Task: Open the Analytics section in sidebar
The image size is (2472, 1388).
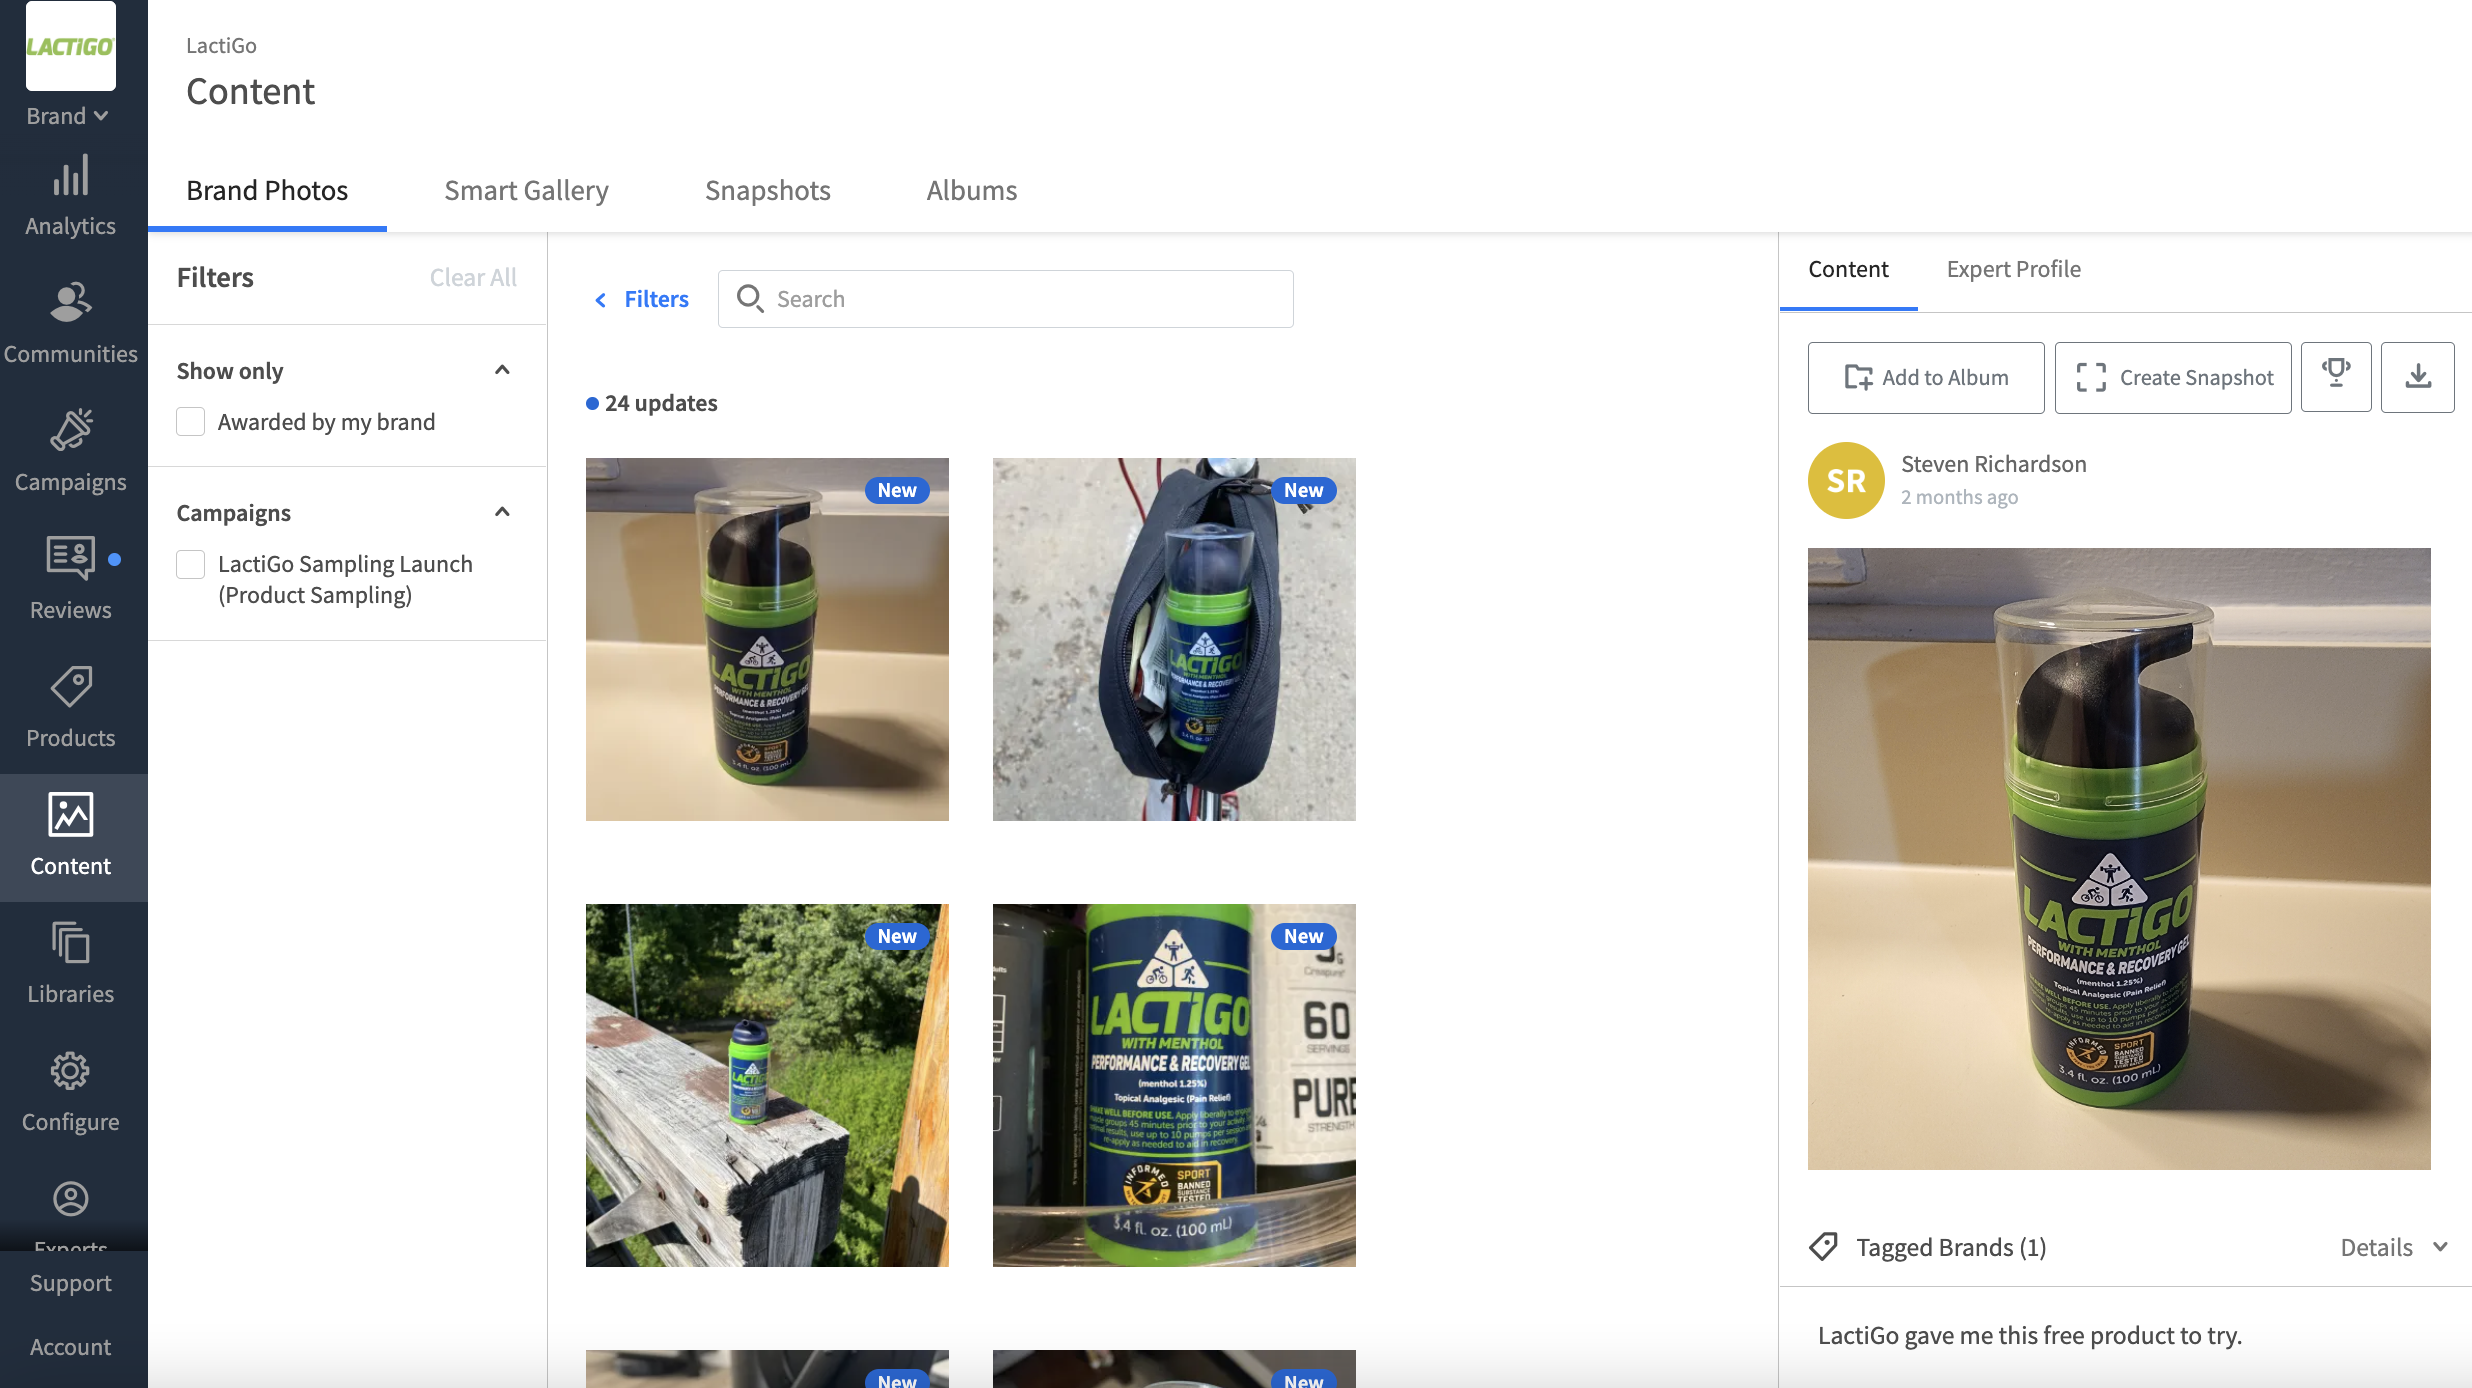Action: point(70,196)
